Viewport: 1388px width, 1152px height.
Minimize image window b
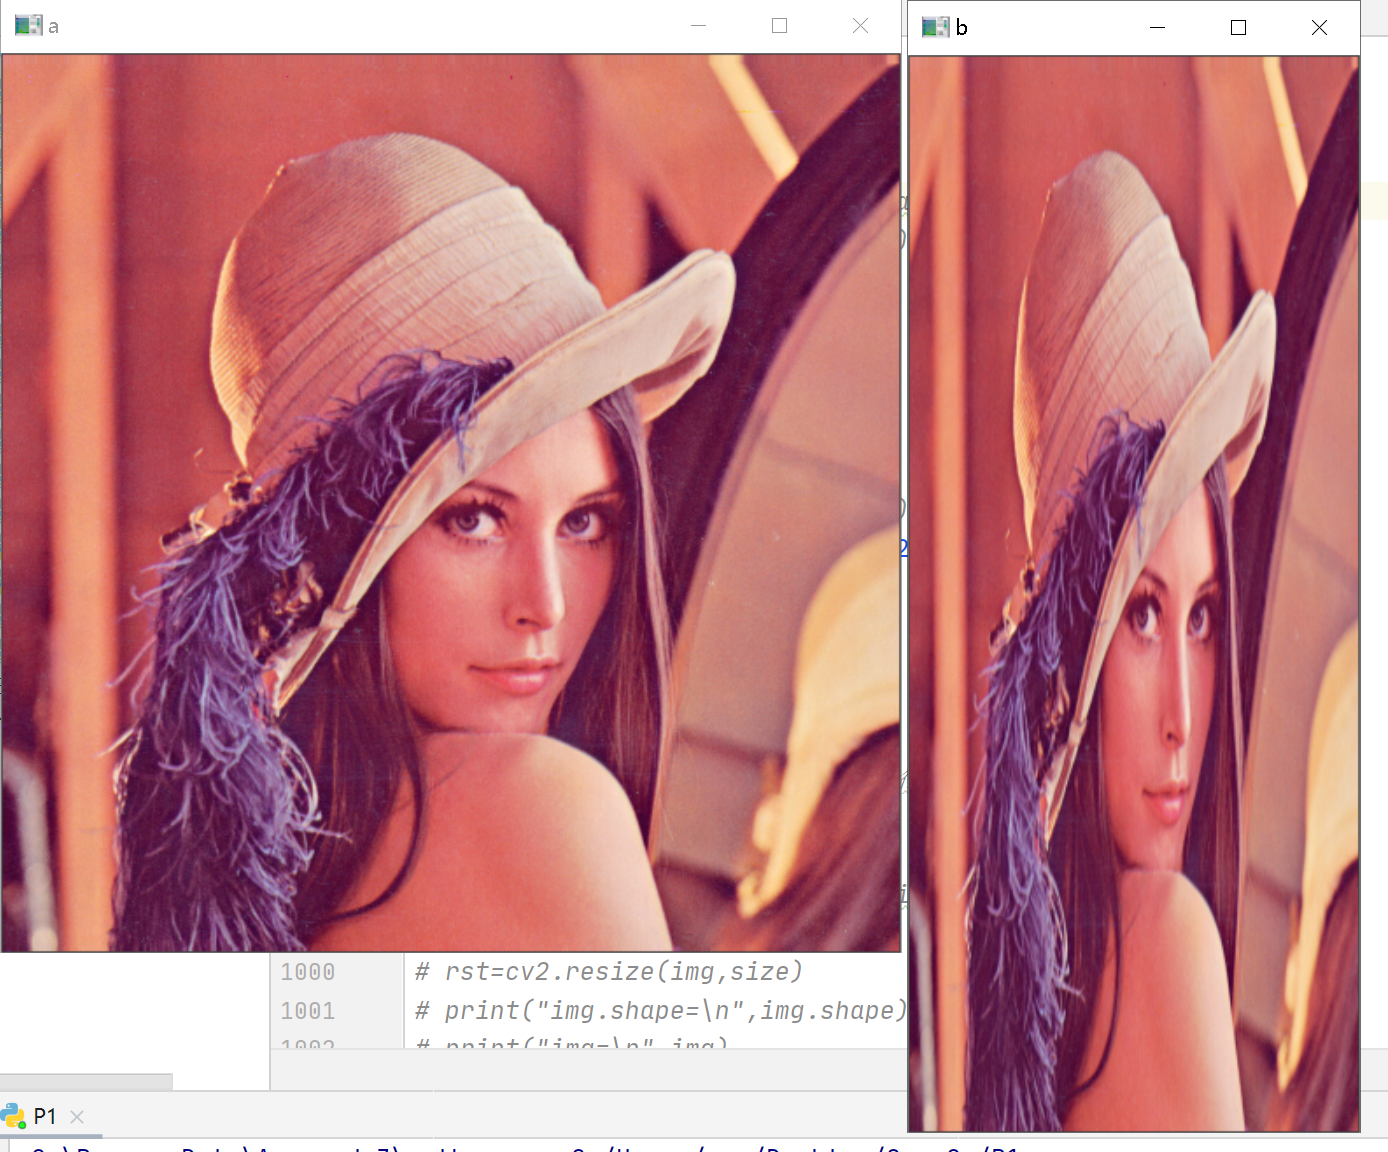1157,28
